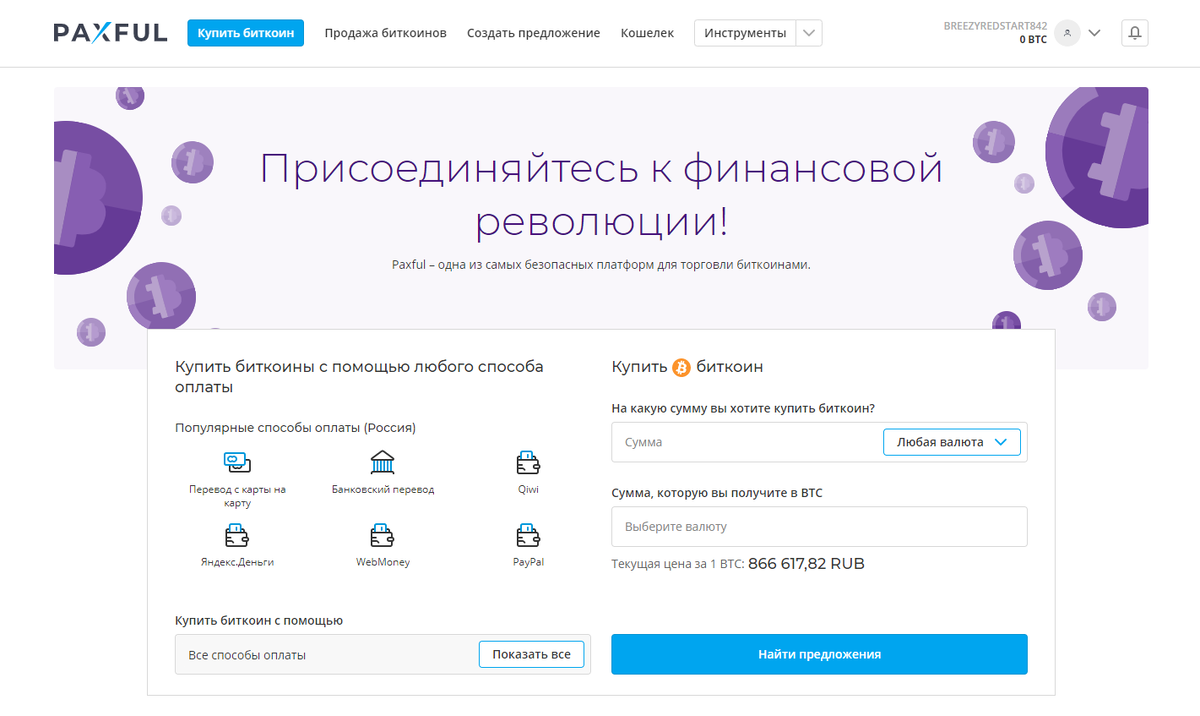The width and height of the screenshot is (1200, 716).
Task: Open the notifications bell icon
Action: (1135, 33)
